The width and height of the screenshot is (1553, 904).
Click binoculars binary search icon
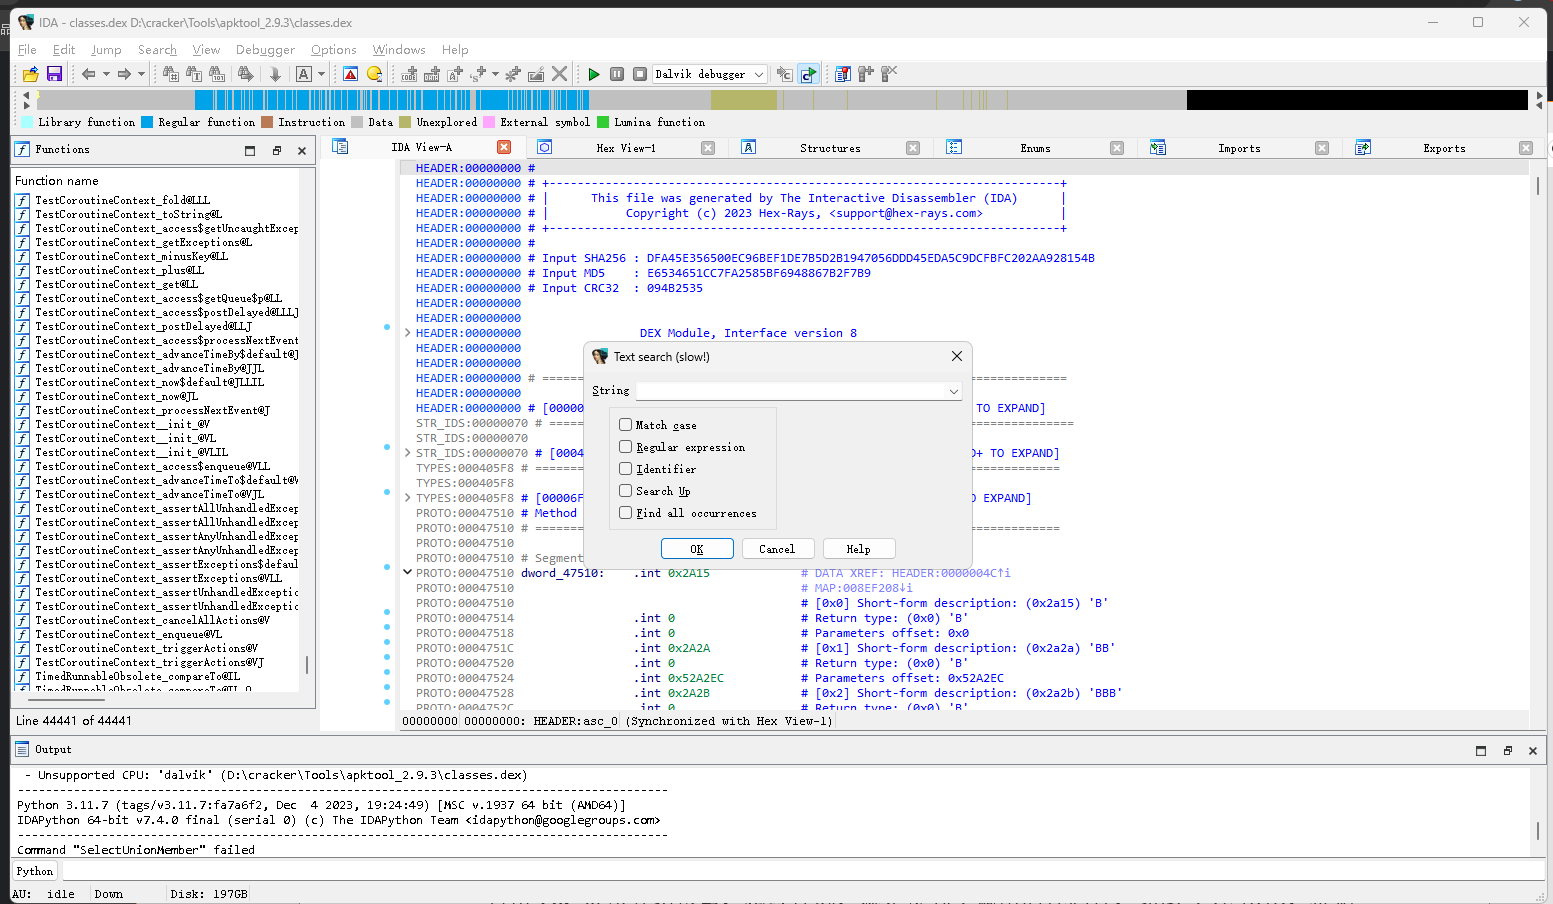[x=216, y=74]
